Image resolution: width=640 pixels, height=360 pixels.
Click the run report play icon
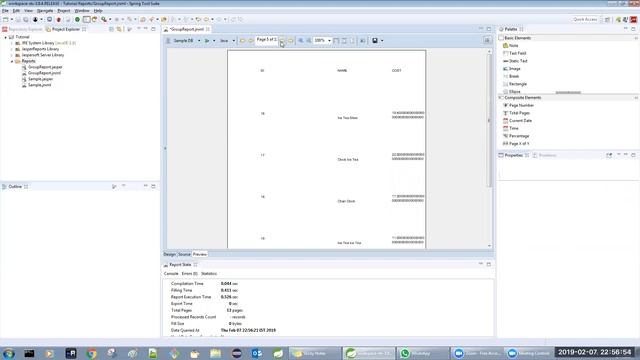click(x=207, y=41)
